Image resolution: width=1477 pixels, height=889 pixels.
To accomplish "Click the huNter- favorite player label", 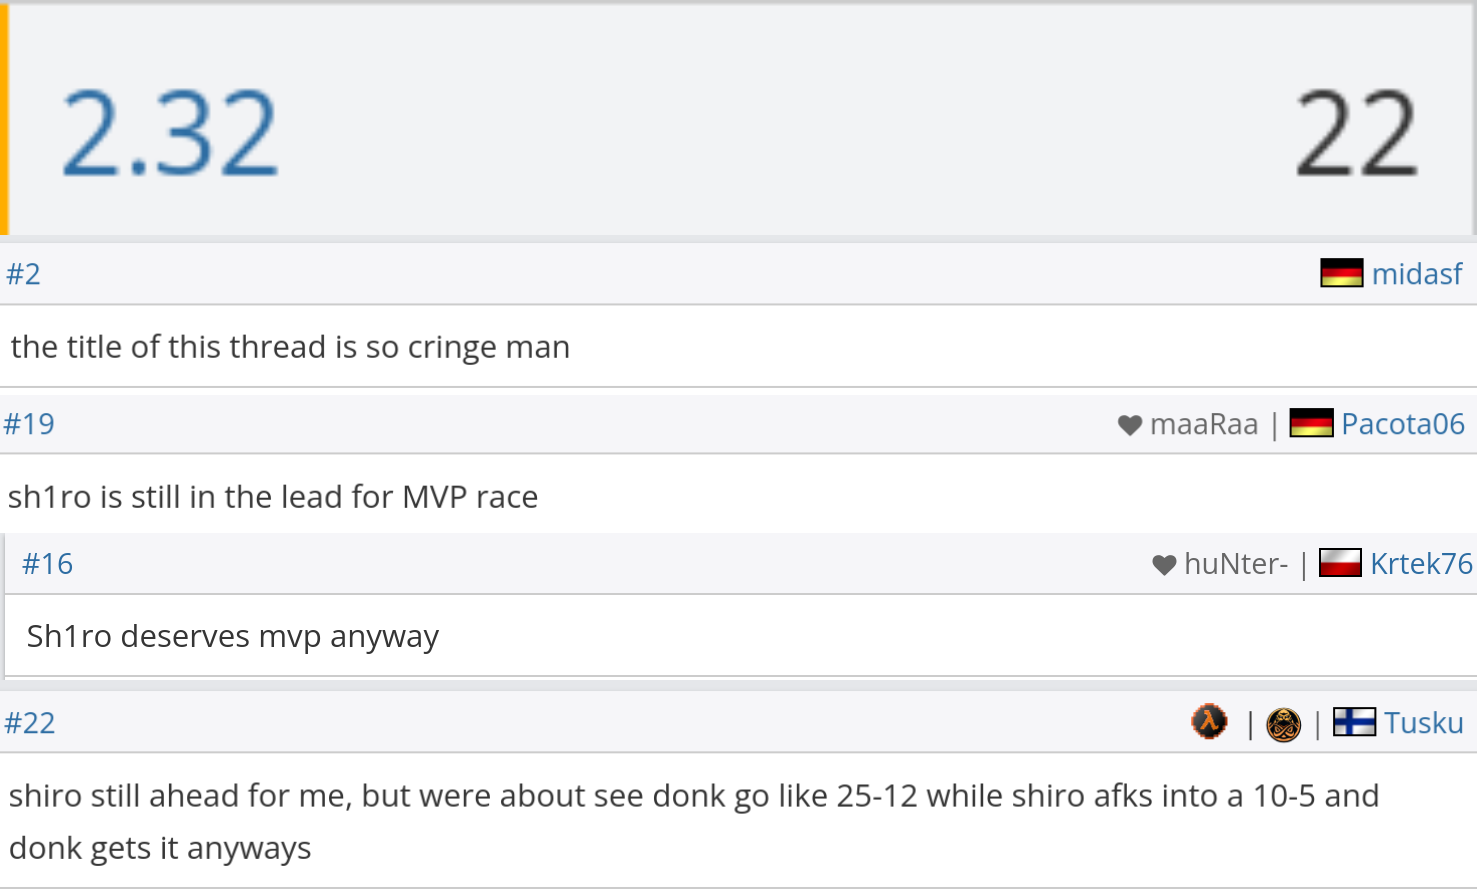I will [x=1236, y=564].
